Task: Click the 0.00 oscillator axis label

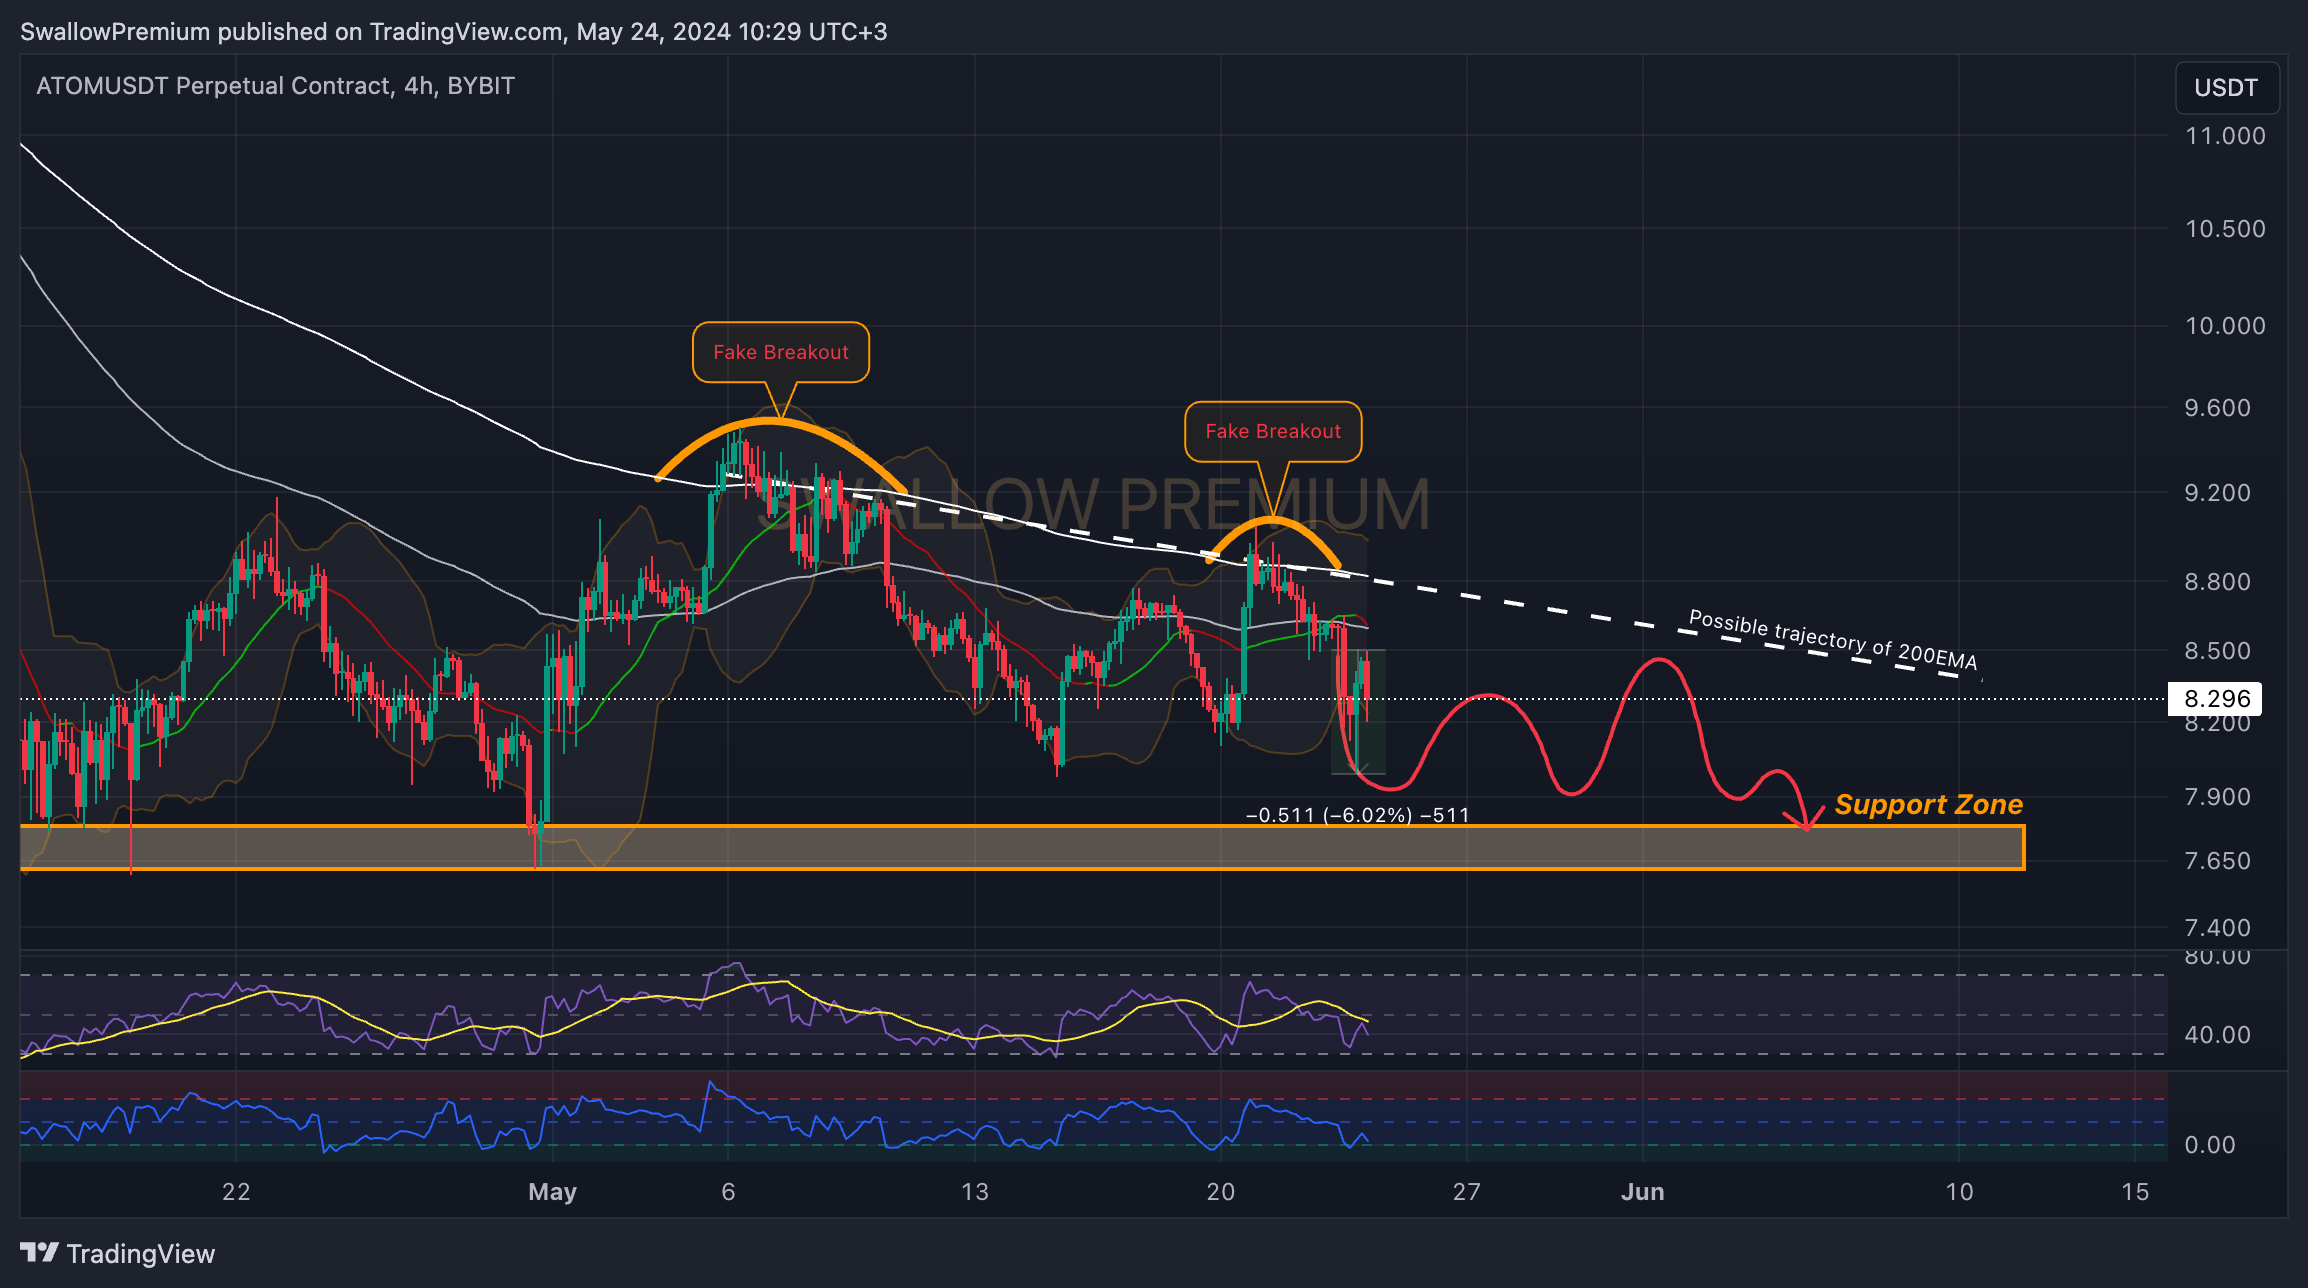Action: tap(2209, 1145)
